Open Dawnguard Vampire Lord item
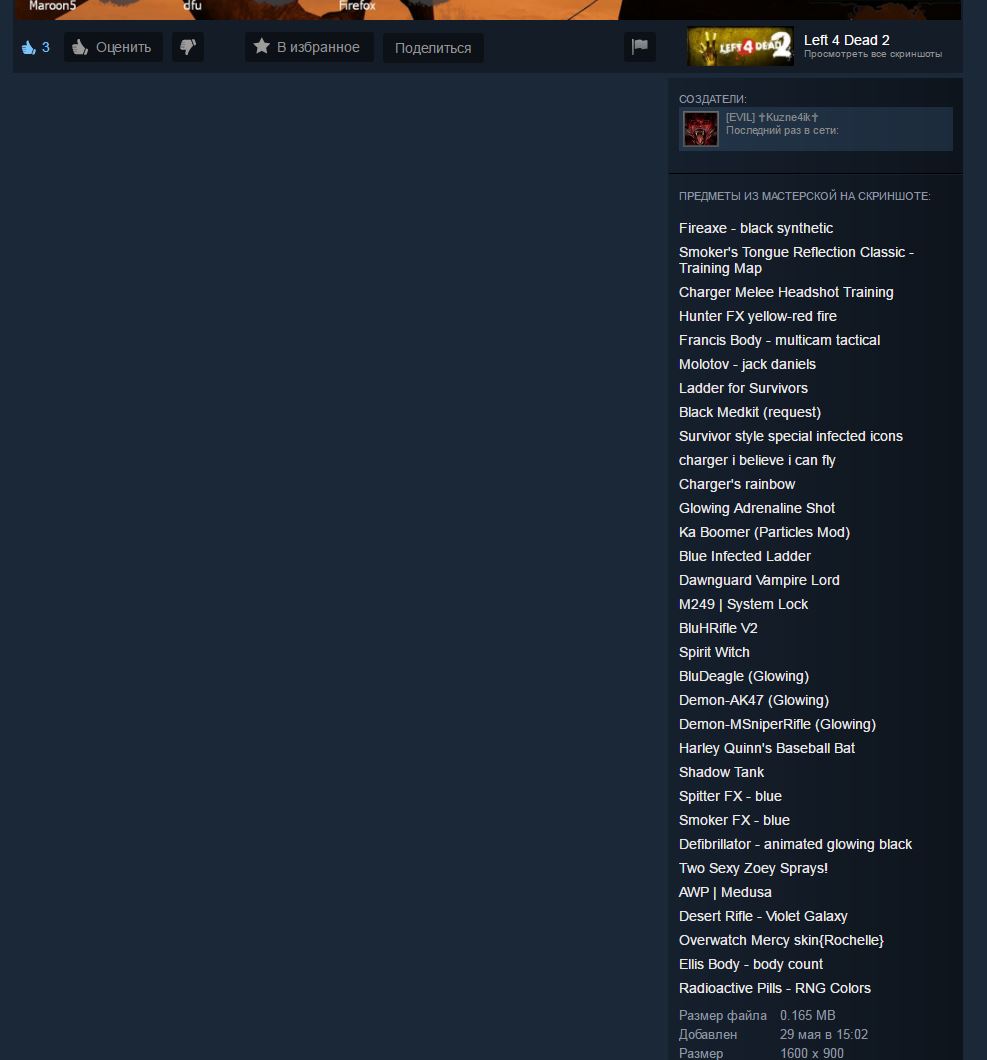This screenshot has width=987, height=1060. (x=759, y=580)
